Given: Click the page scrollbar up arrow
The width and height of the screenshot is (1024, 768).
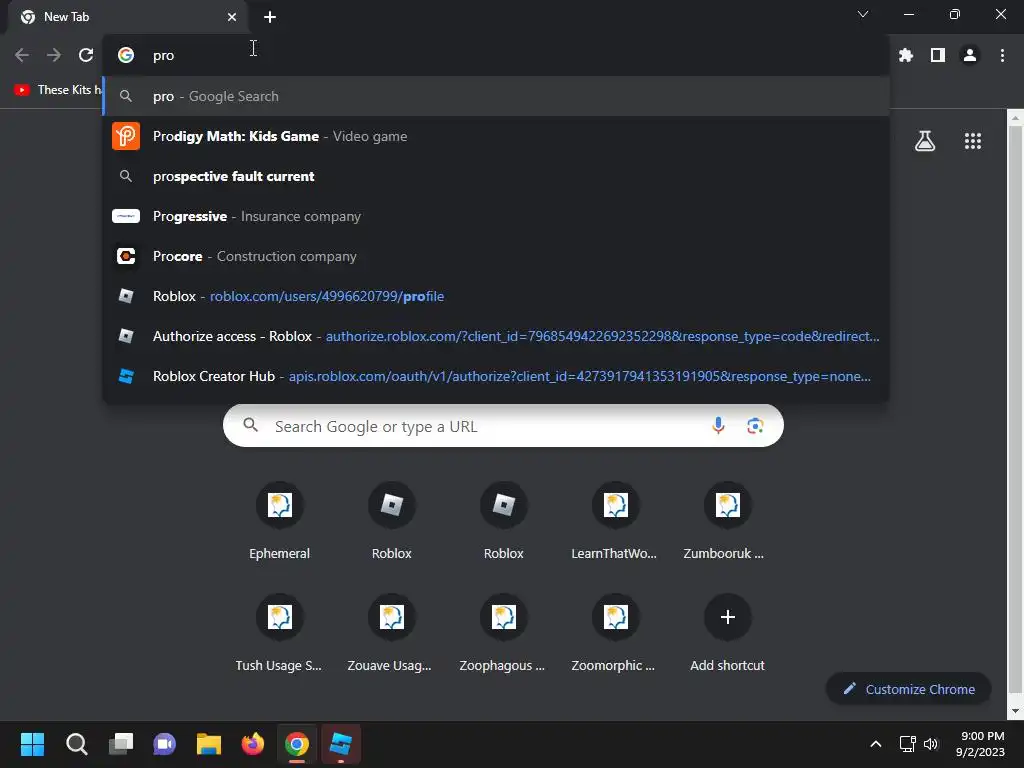Looking at the screenshot, I should point(1015,118).
